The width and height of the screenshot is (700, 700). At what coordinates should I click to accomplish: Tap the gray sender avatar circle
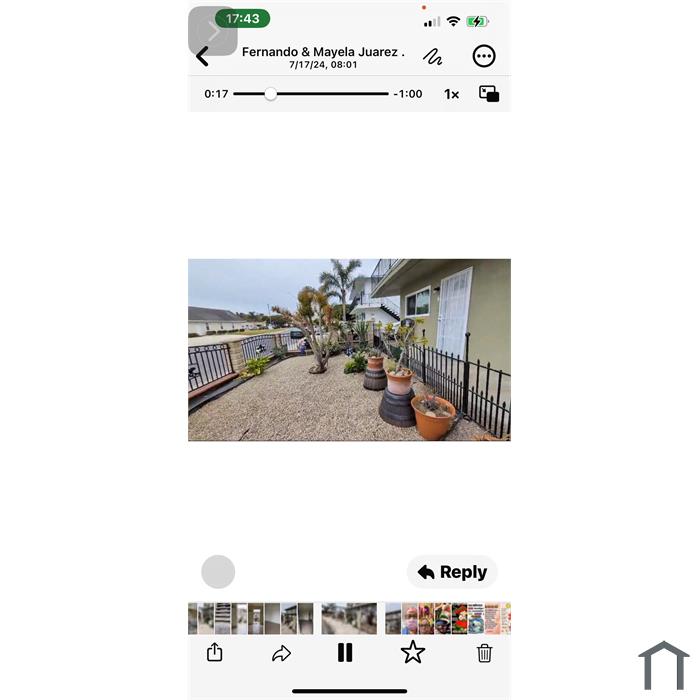point(218,572)
